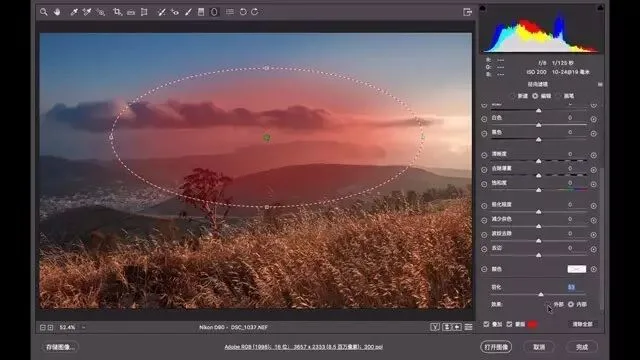This screenshot has height=360, width=640.
Task: Open the red mask color swatch
Action: [x=532, y=324]
